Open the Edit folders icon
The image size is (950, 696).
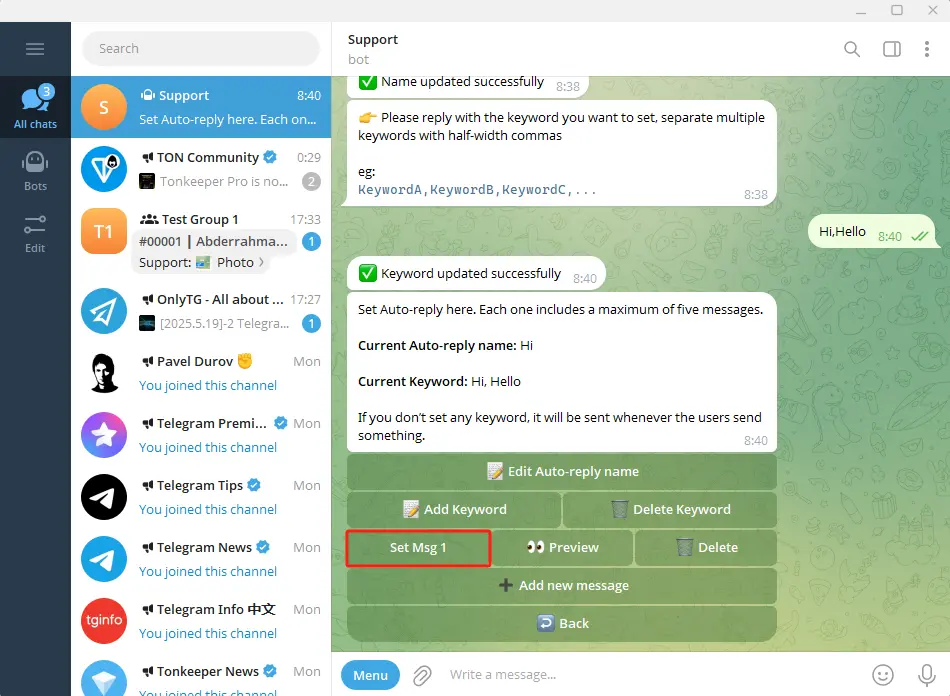pyautogui.click(x=35, y=232)
